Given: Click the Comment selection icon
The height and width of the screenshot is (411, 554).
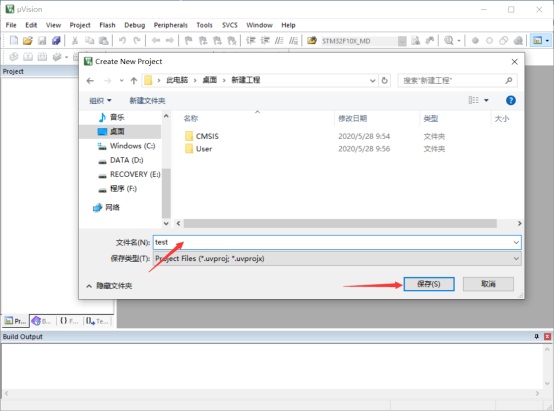Looking at the screenshot, I should [x=279, y=41].
